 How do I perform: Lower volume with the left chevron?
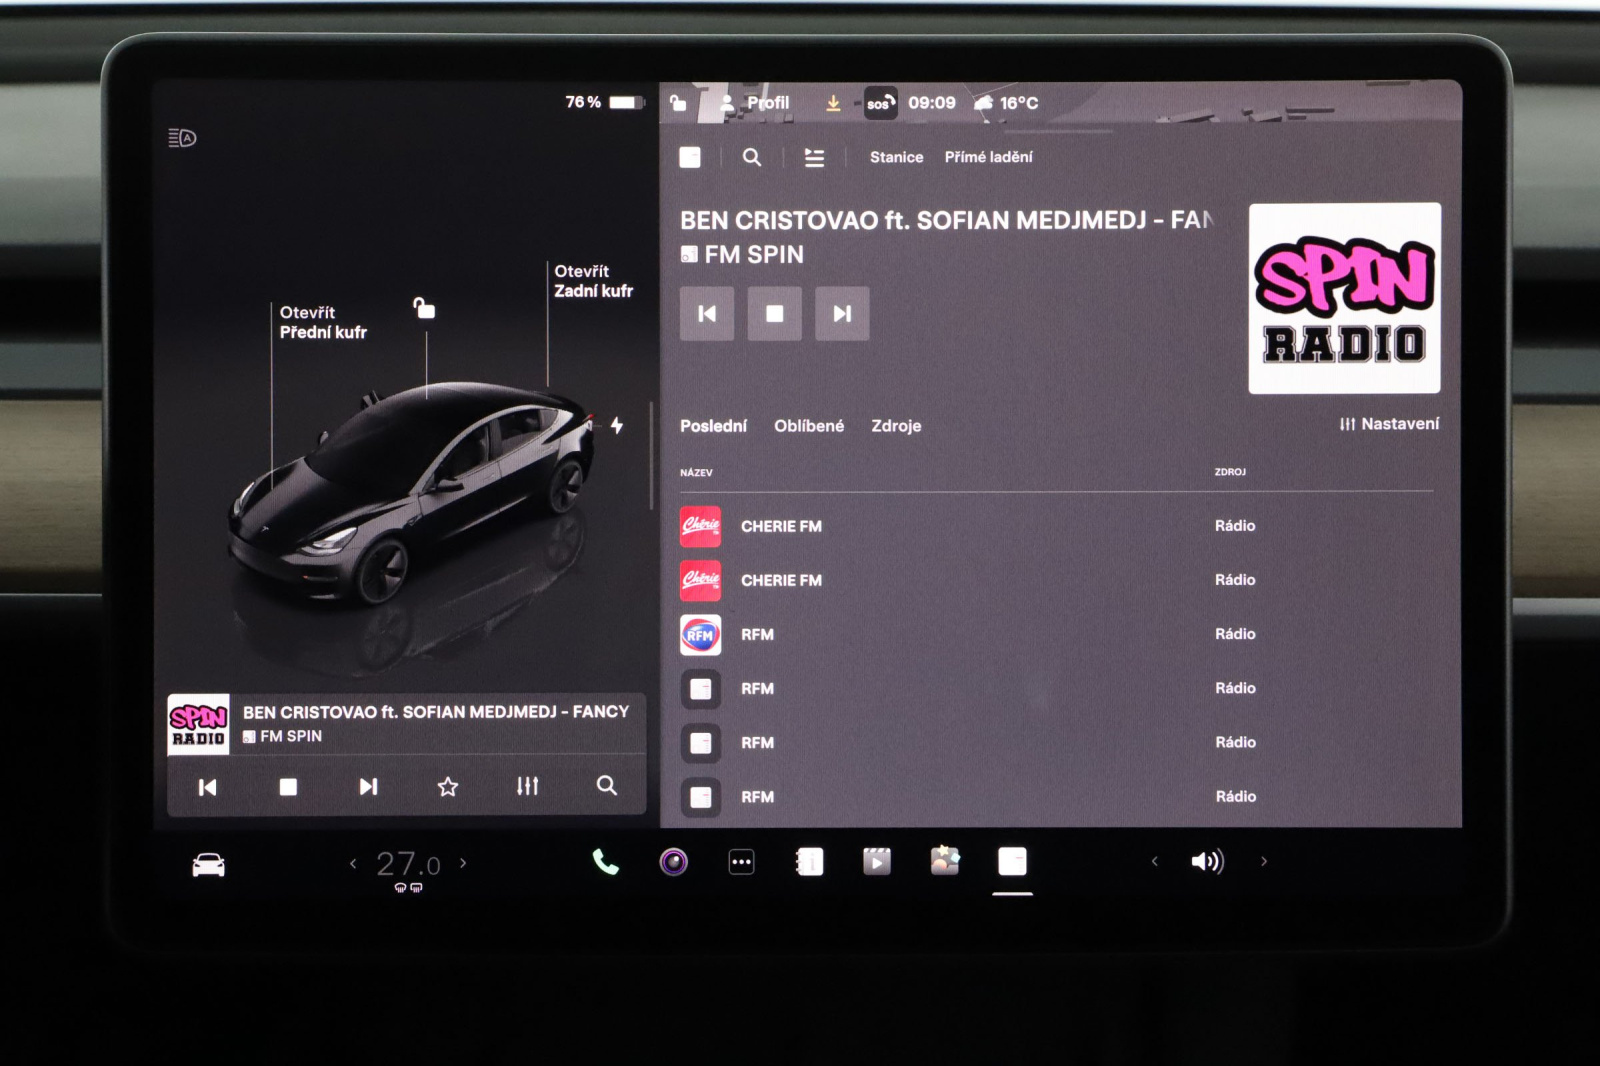tap(1155, 861)
